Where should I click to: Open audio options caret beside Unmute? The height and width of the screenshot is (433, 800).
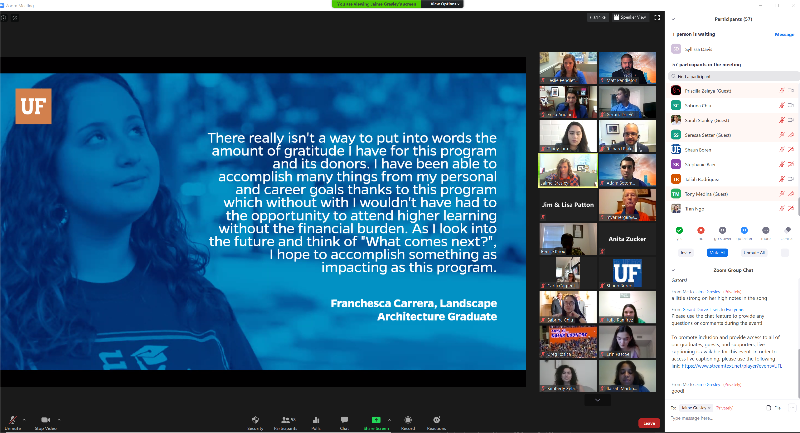tap(24, 420)
